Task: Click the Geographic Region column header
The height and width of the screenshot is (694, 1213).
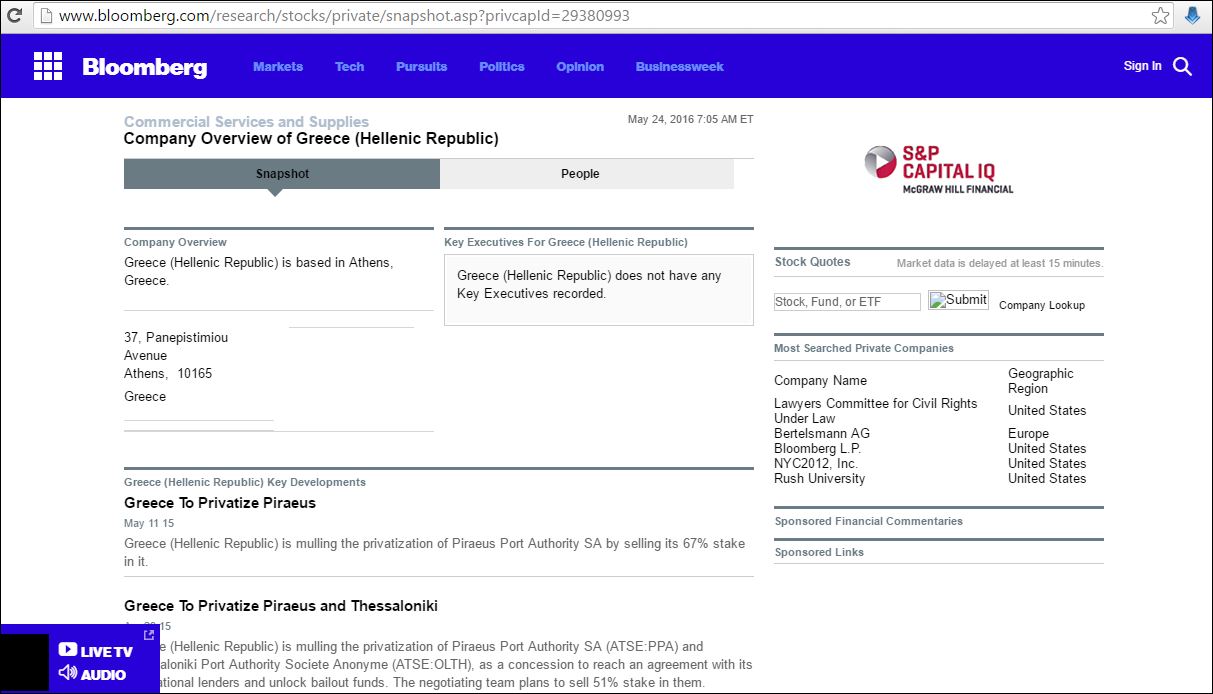Action: (1041, 381)
